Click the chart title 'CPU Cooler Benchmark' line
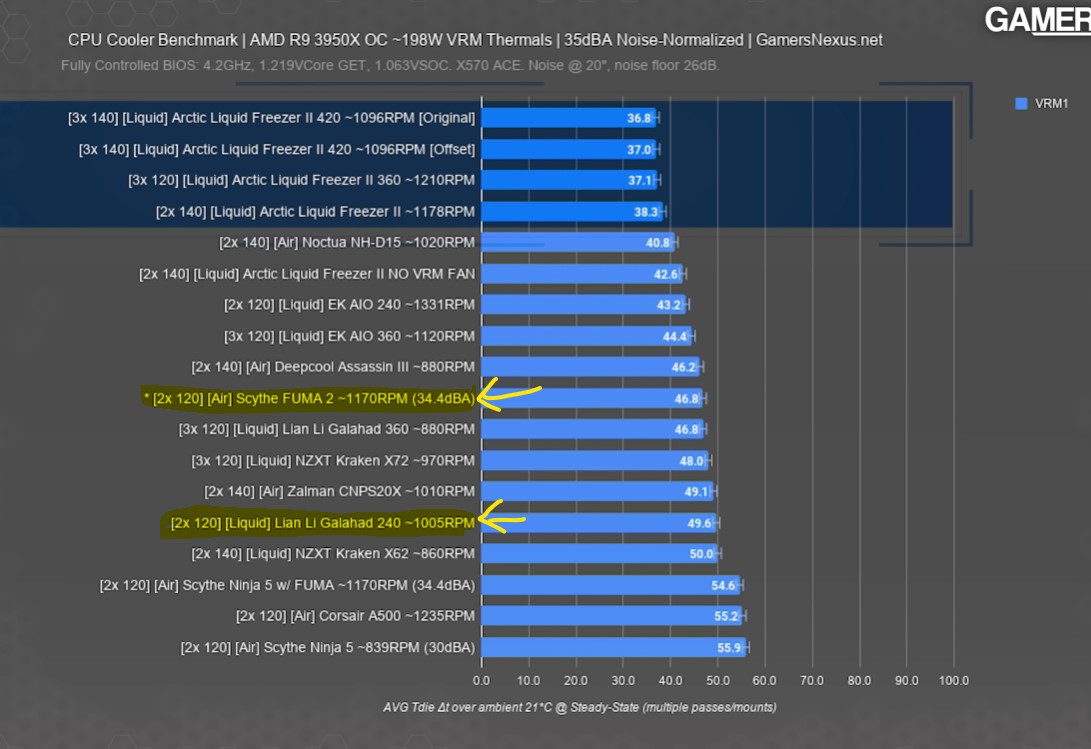 pyautogui.click(x=475, y=40)
